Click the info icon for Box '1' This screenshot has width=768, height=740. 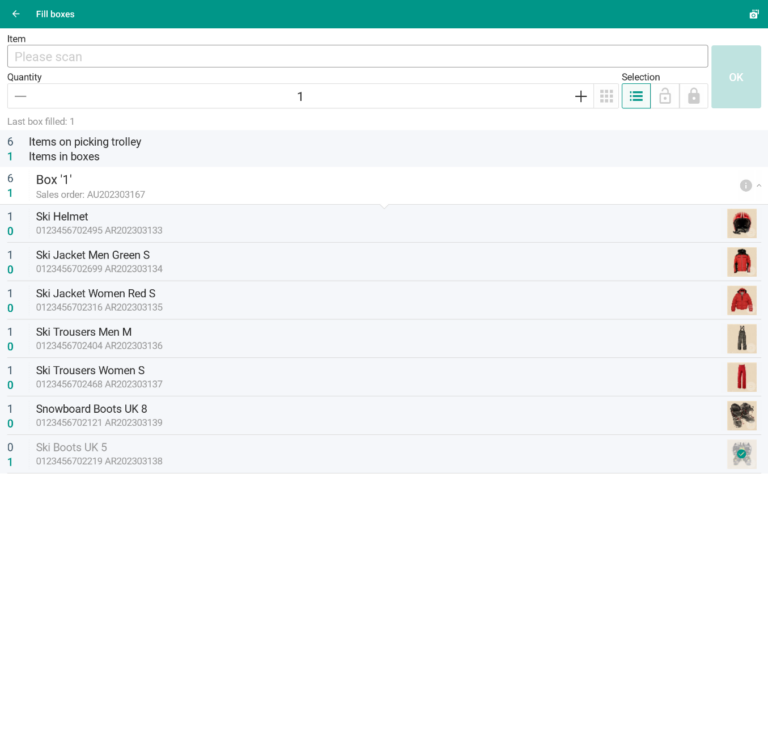[745, 186]
